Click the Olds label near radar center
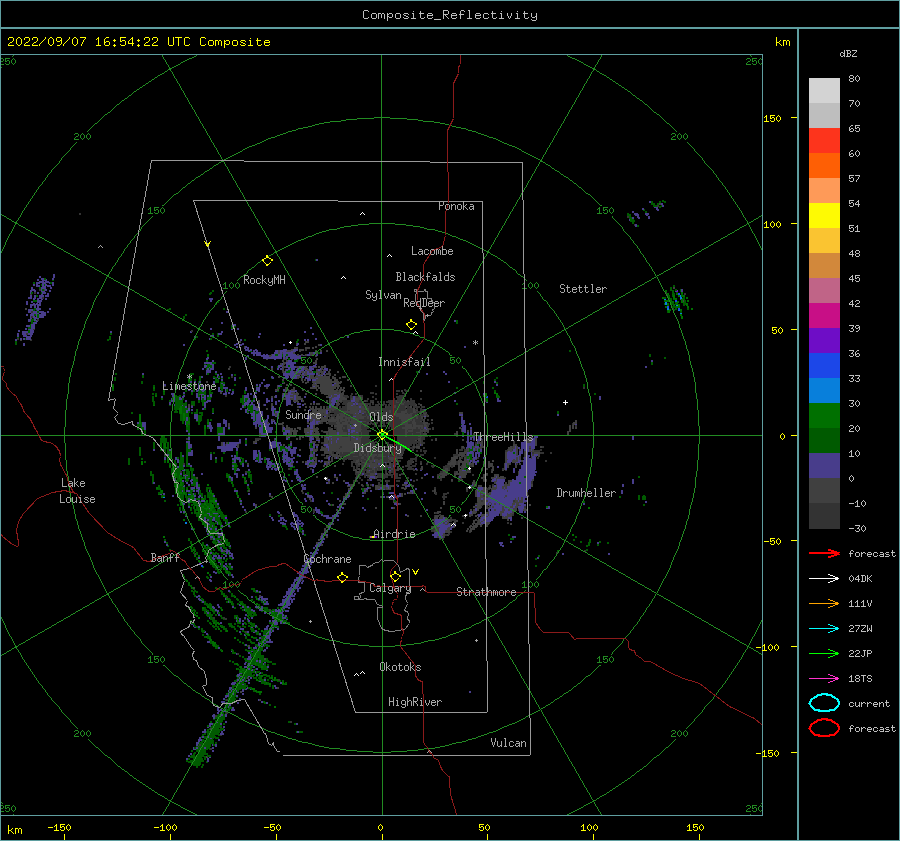 [381, 417]
